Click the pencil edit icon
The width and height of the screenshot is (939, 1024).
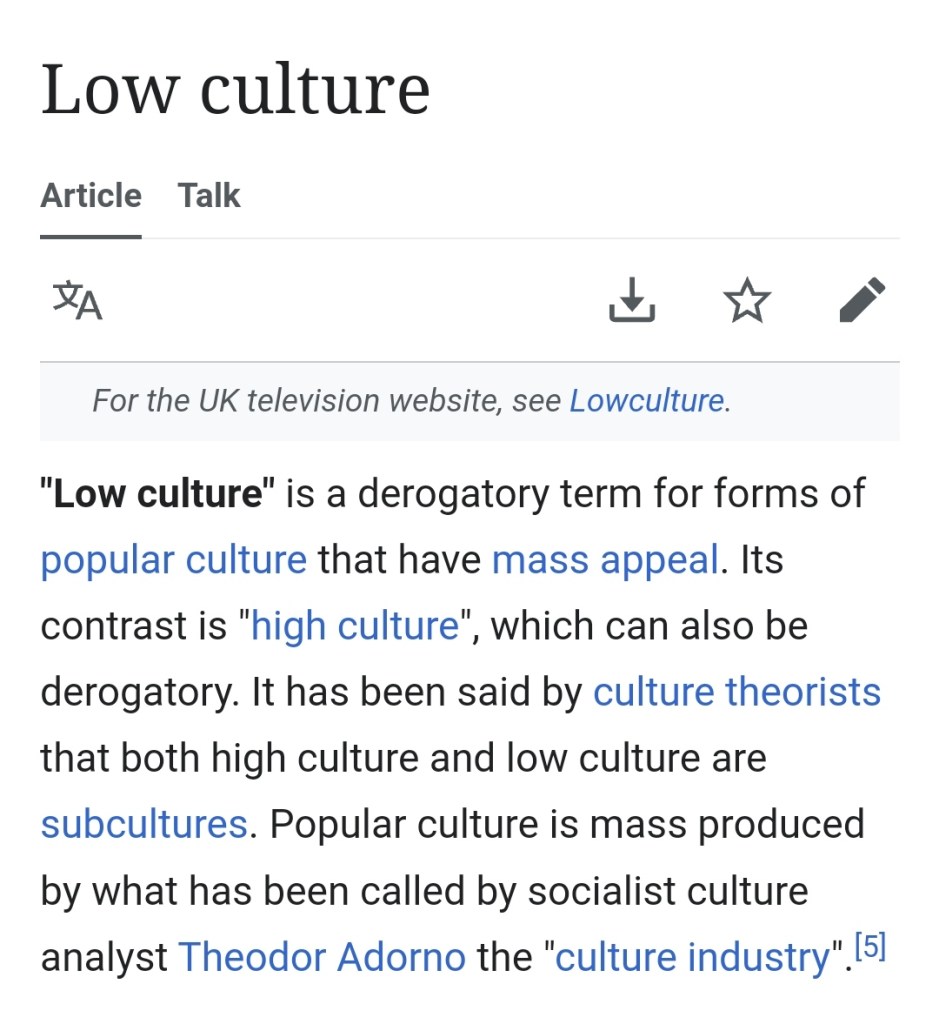point(862,301)
